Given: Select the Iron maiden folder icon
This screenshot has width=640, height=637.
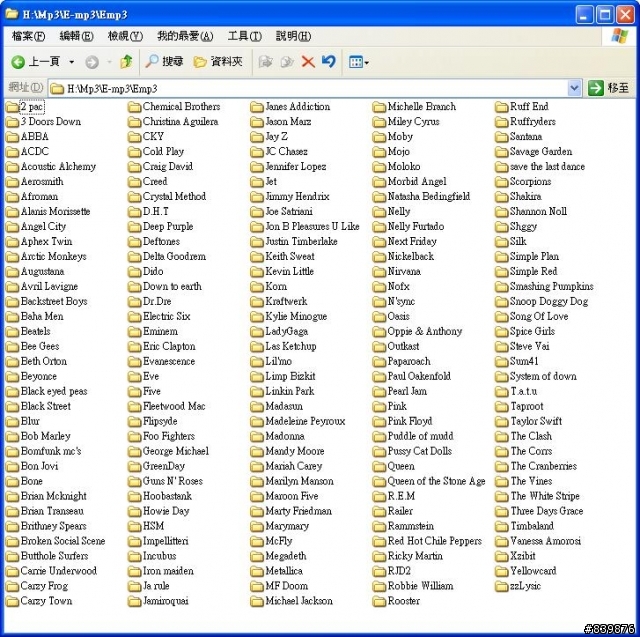Looking at the screenshot, I should point(134,571).
